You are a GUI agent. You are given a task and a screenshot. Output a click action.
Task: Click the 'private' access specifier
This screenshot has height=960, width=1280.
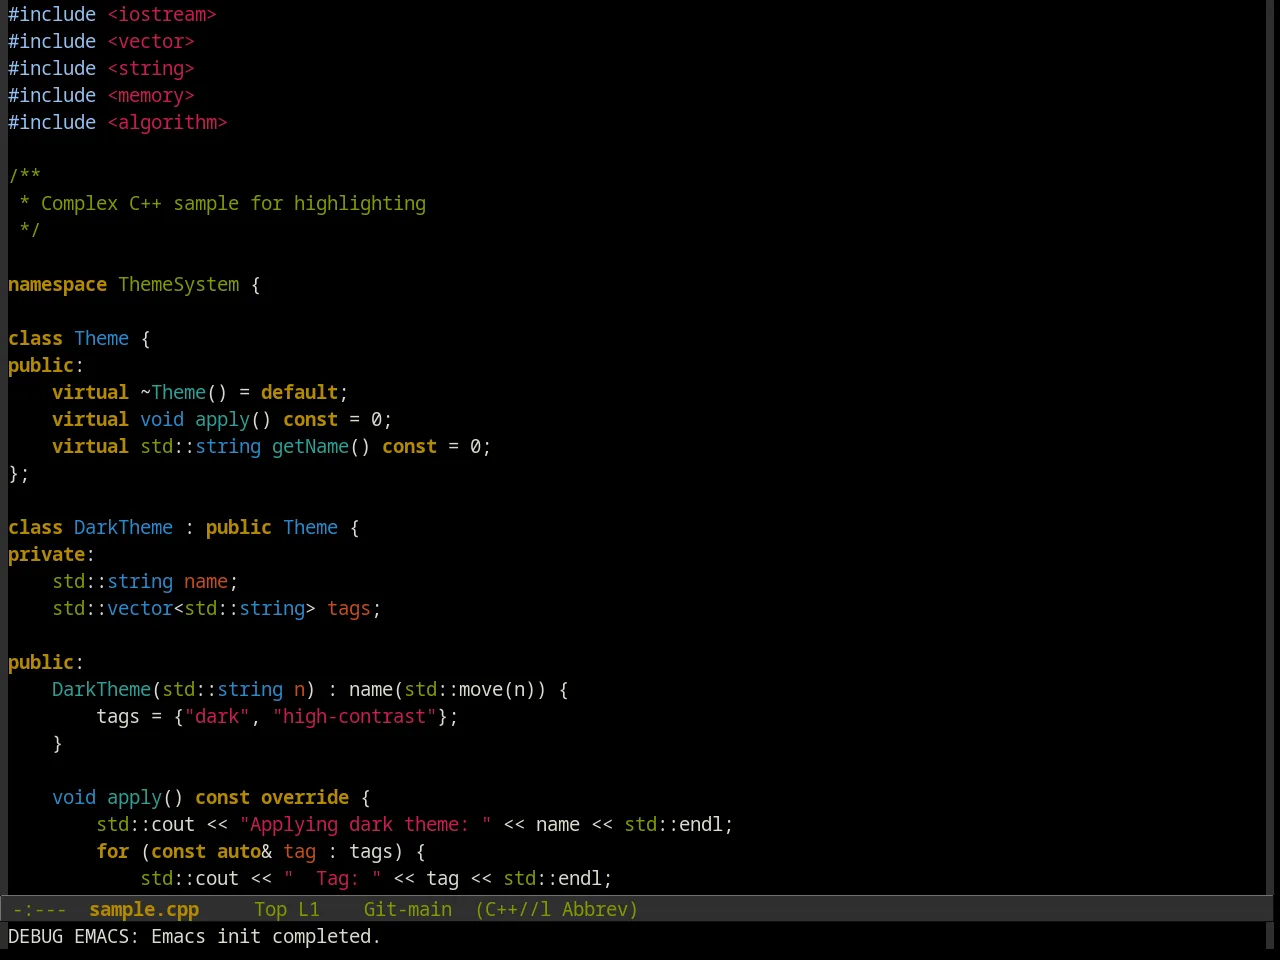click(x=46, y=554)
